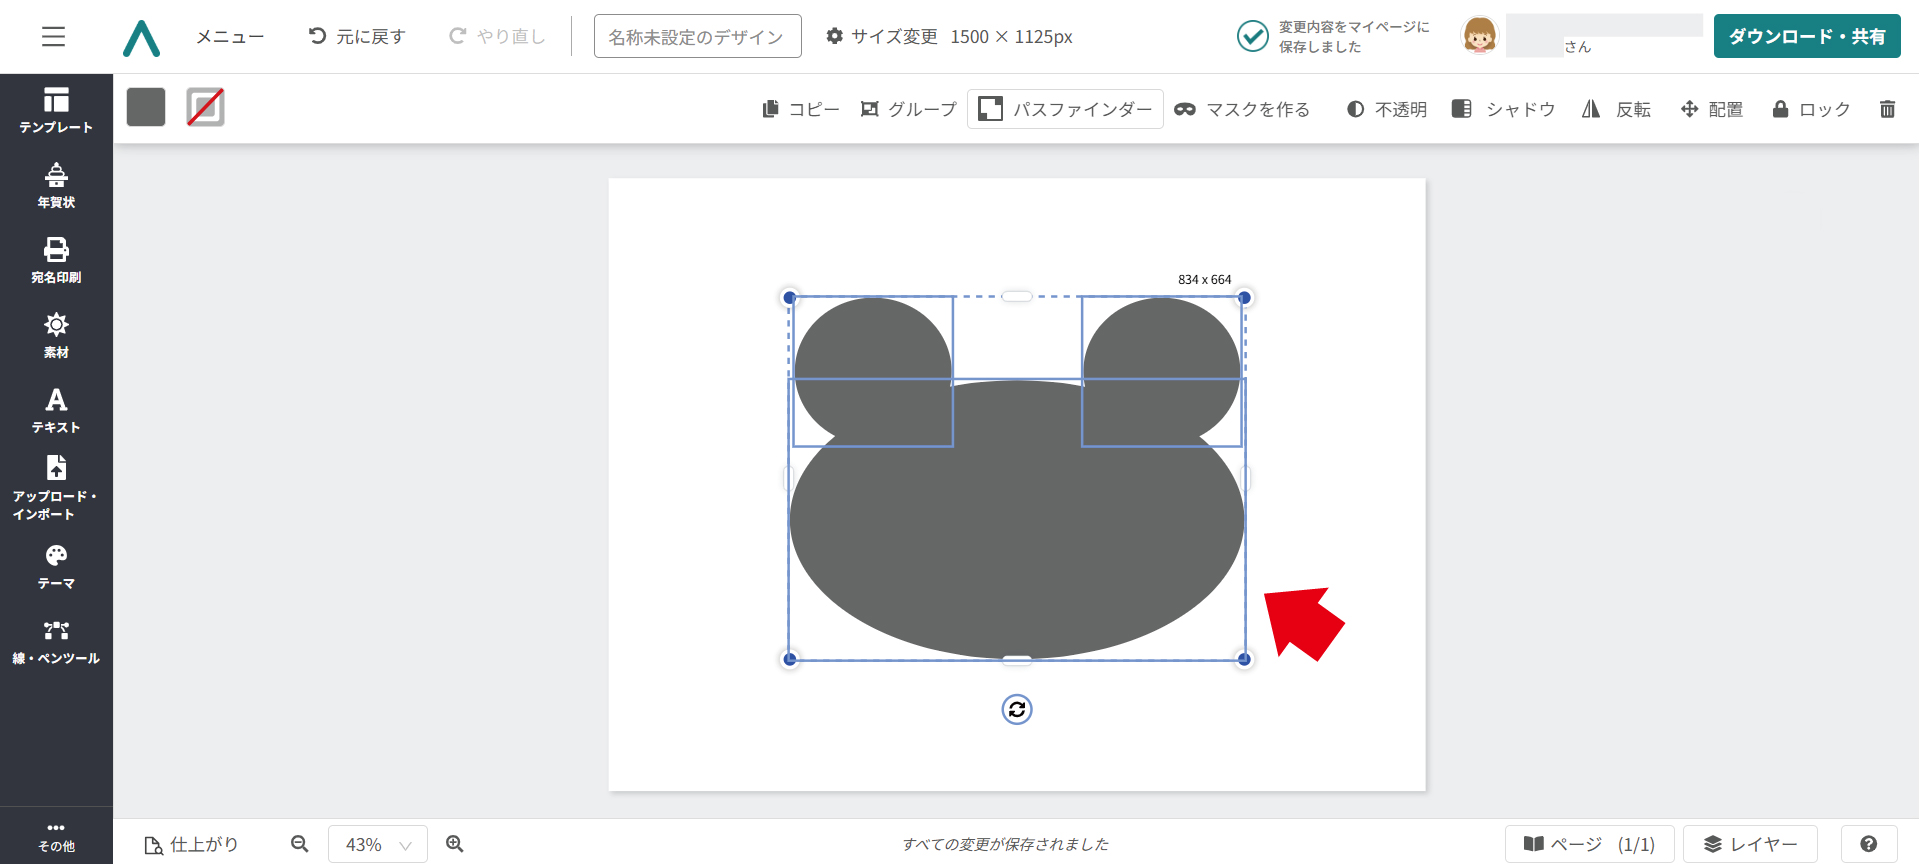
Task: Click the rotate handle below the shape
Action: pyautogui.click(x=1017, y=709)
